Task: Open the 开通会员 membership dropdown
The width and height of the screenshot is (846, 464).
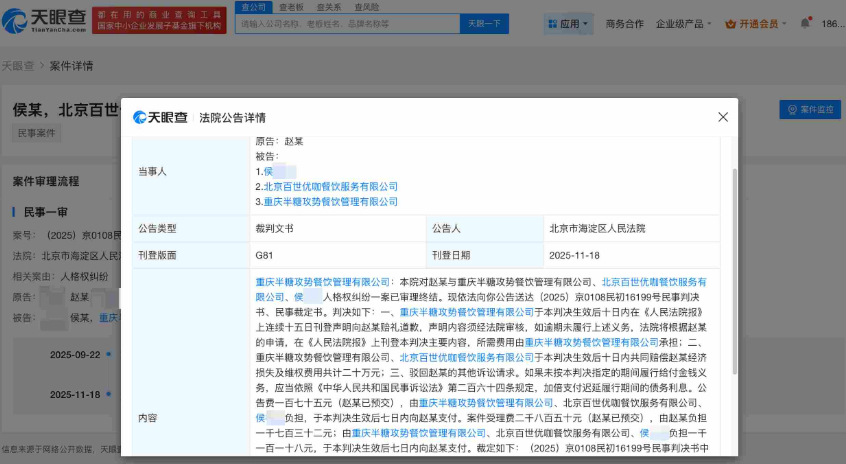Action: click(x=762, y=23)
